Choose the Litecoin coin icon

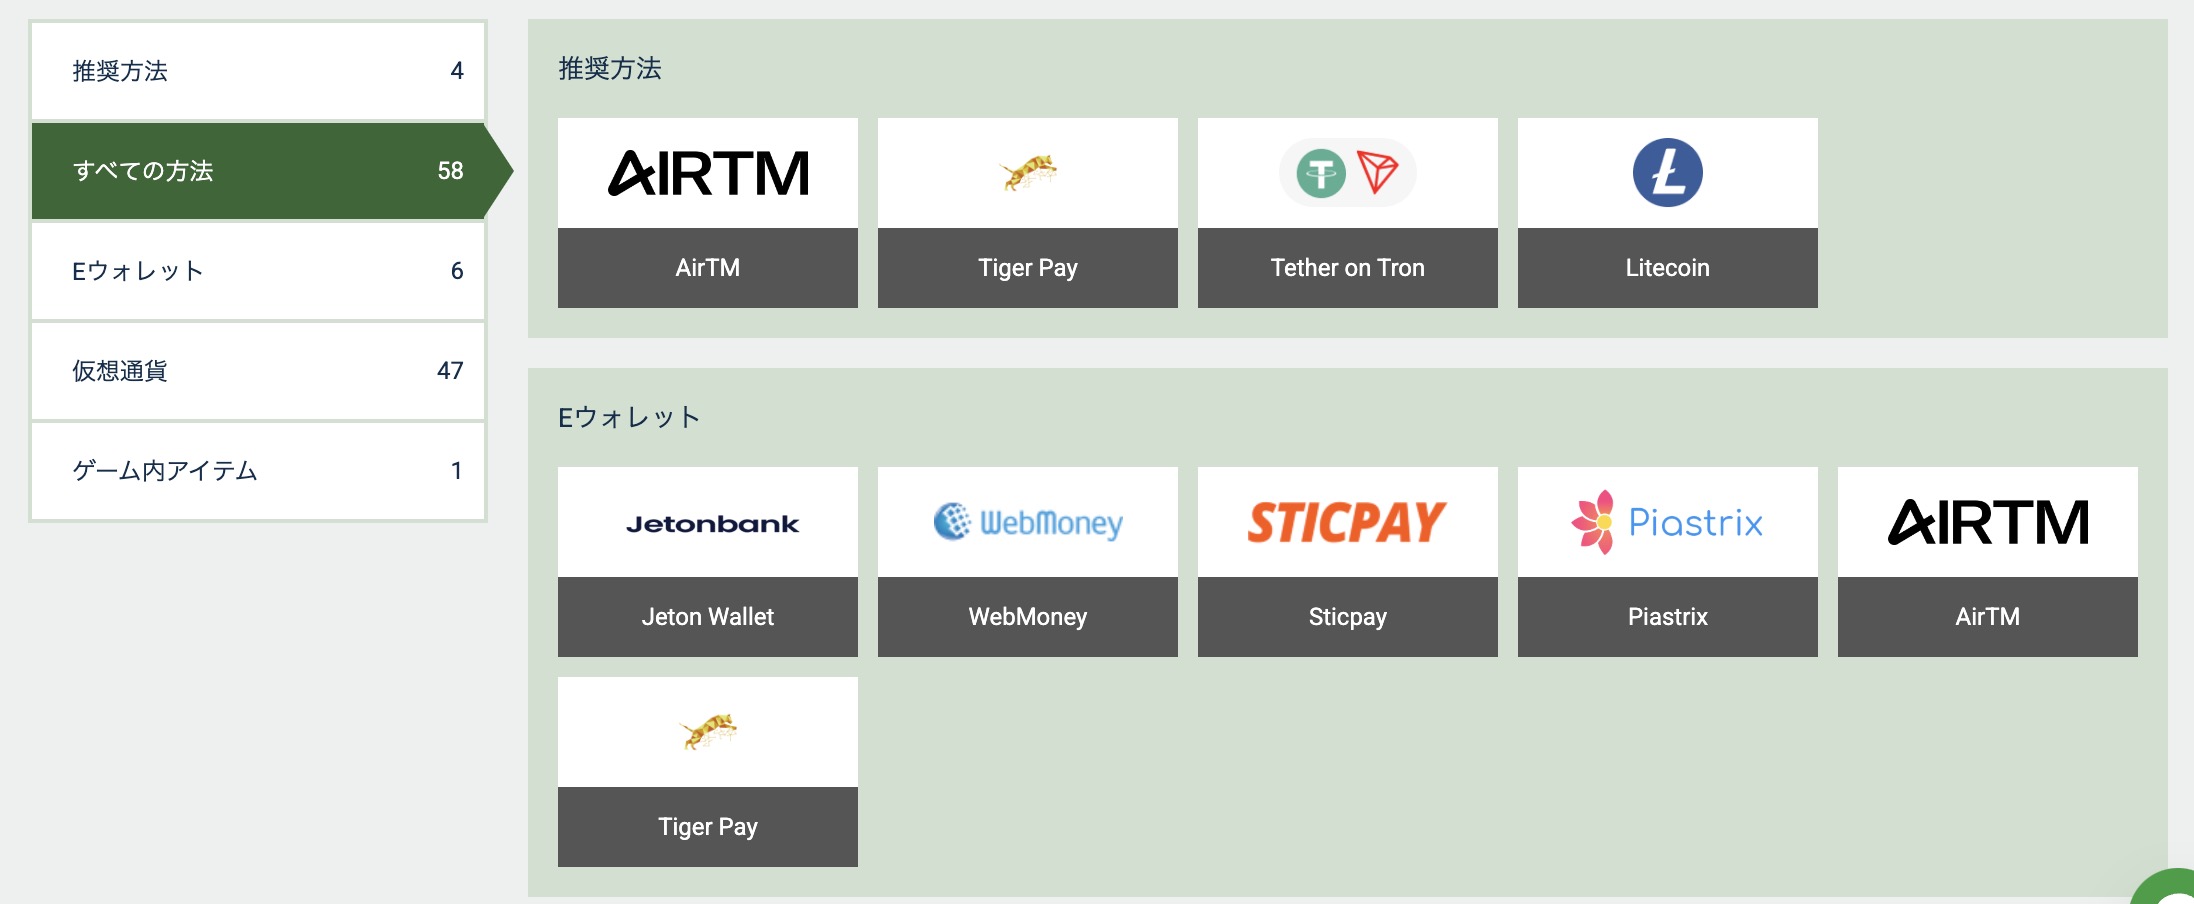pyautogui.click(x=1667, y=173)
